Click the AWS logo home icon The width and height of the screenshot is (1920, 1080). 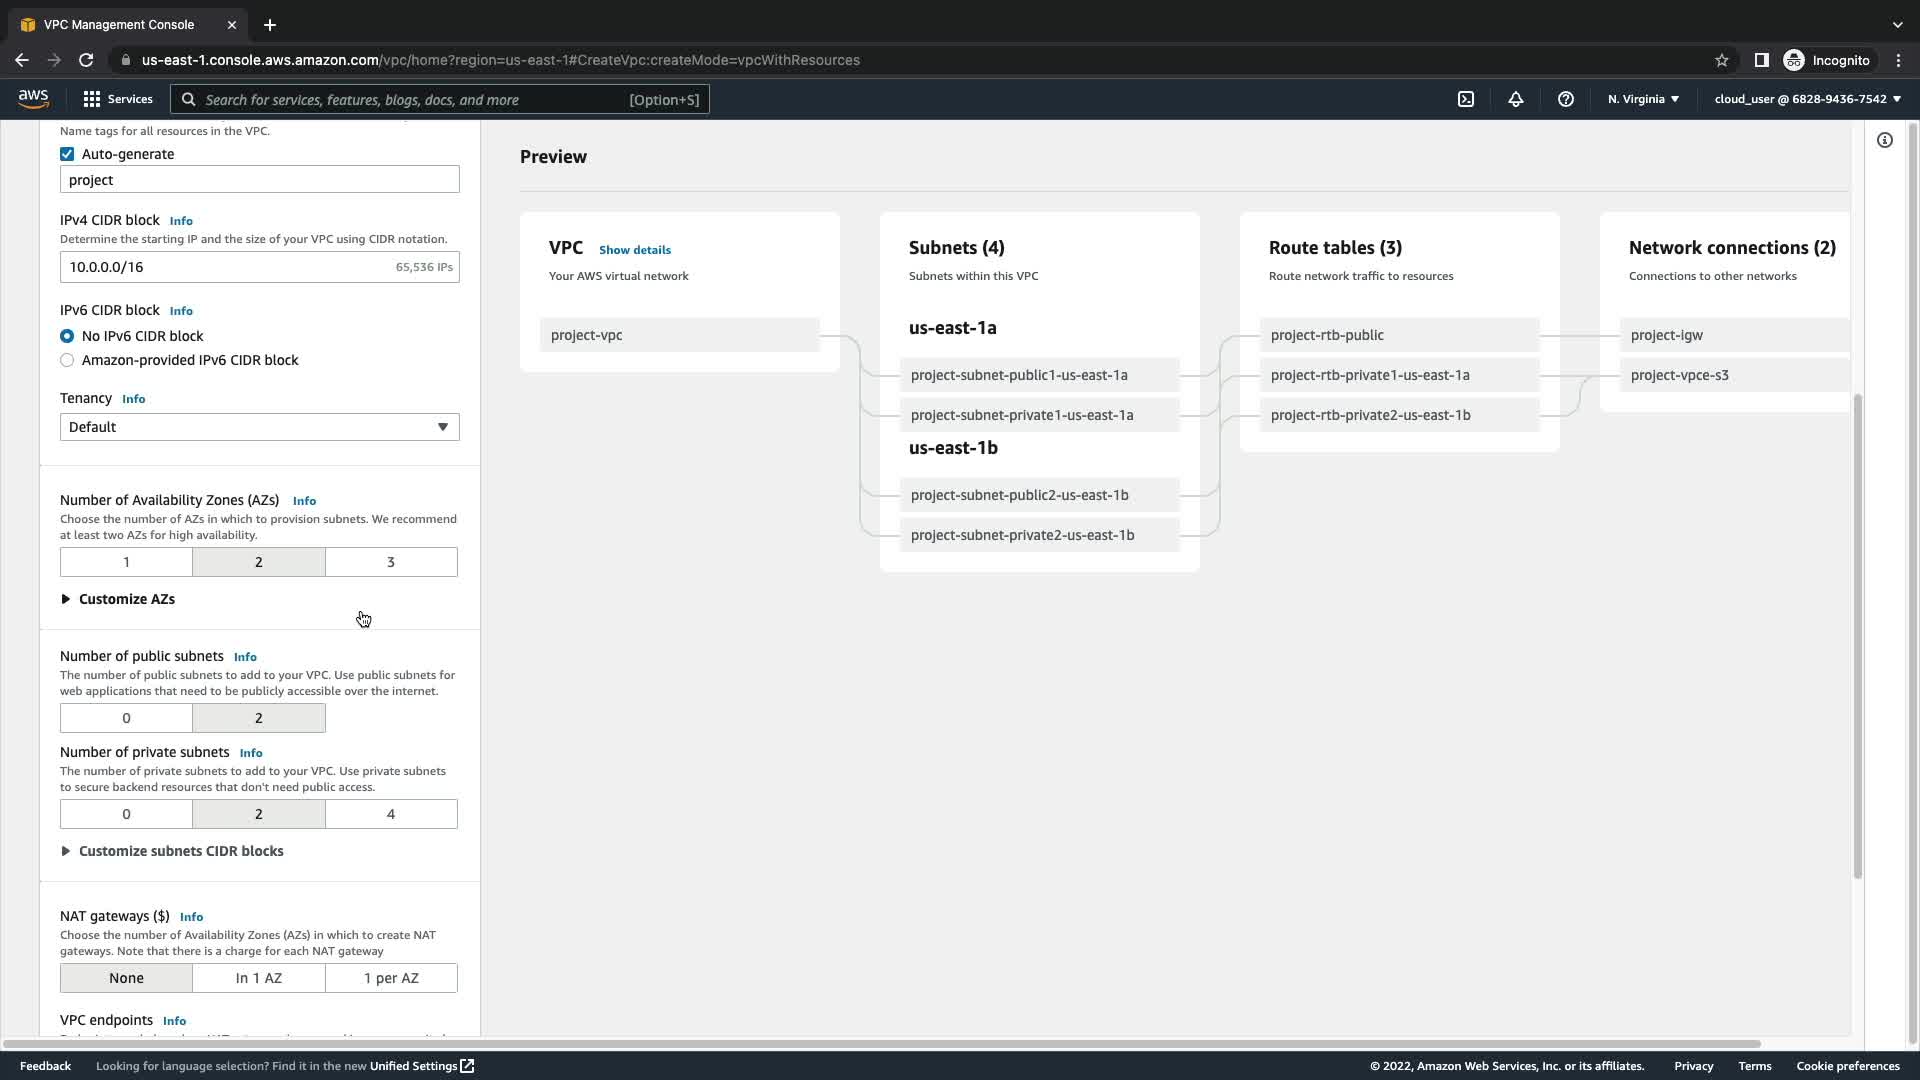coord(33,98)
